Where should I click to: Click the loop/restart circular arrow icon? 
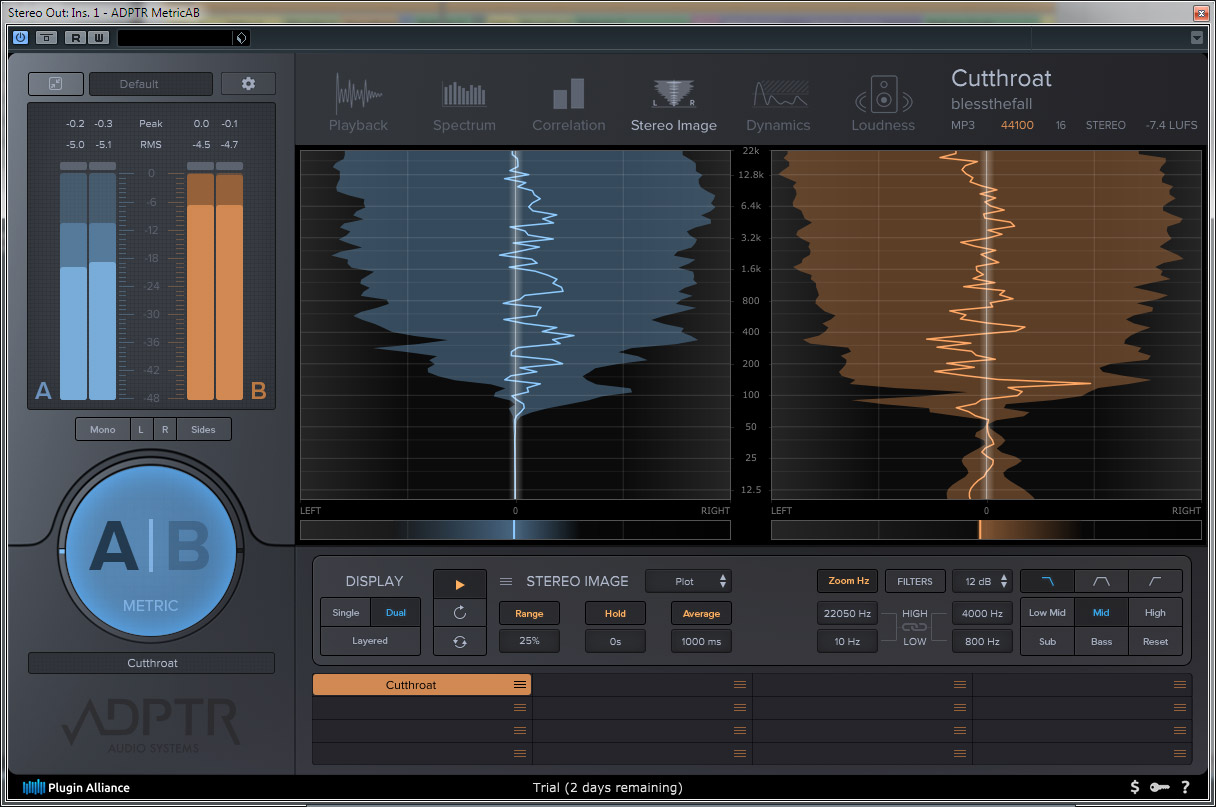tap(460, 612)
